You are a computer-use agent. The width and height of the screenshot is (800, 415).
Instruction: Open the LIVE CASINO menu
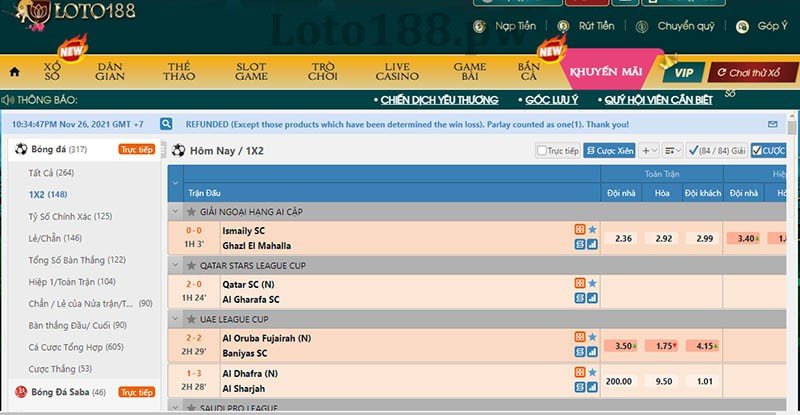397,71
